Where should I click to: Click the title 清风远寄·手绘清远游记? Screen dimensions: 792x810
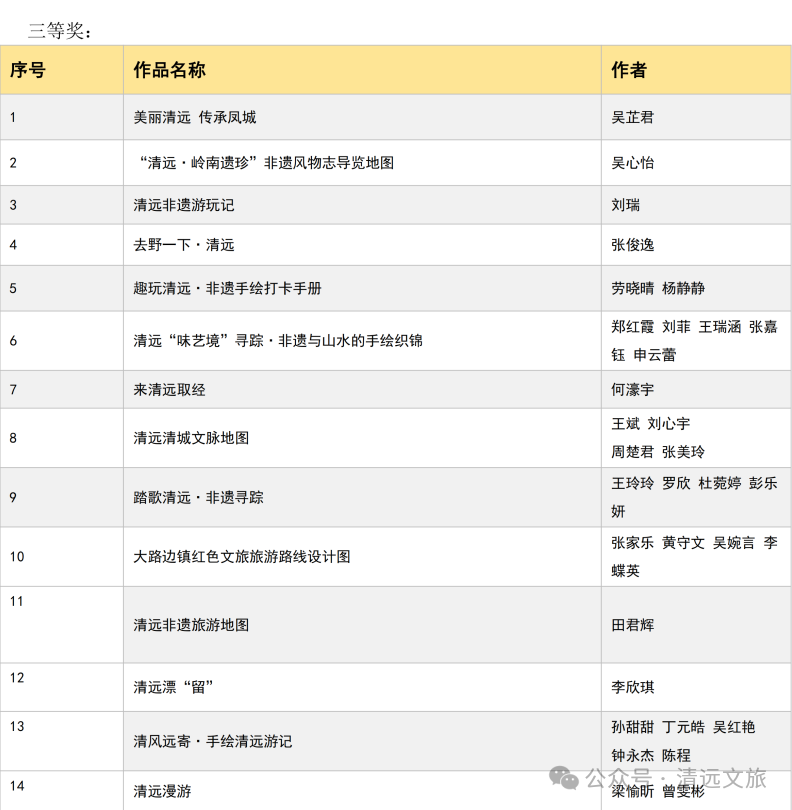coord(212,741)
